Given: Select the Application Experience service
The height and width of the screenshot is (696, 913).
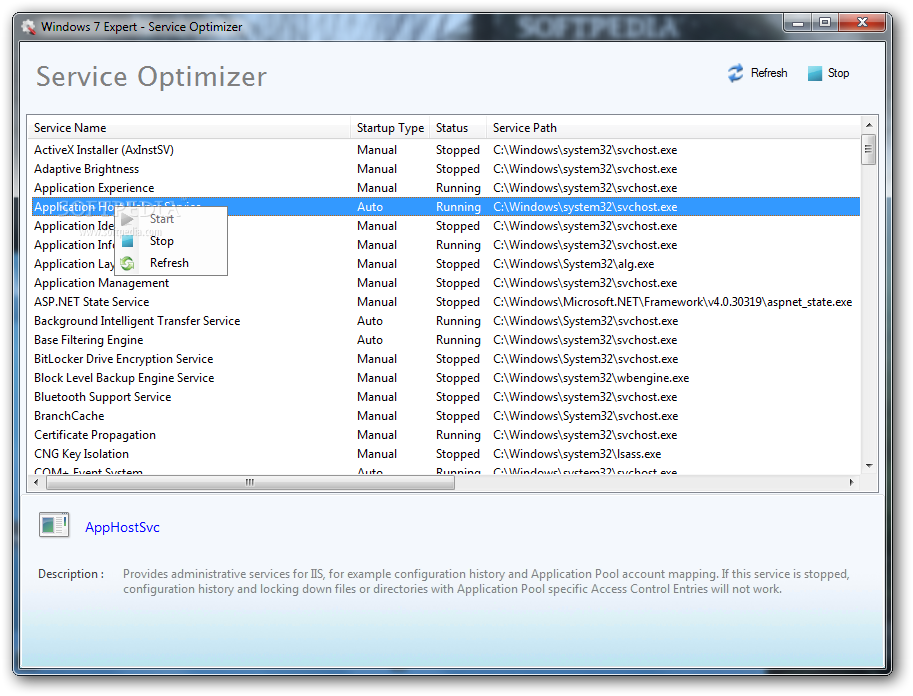Looking at the screenshot, I should [x=445, y=188].
